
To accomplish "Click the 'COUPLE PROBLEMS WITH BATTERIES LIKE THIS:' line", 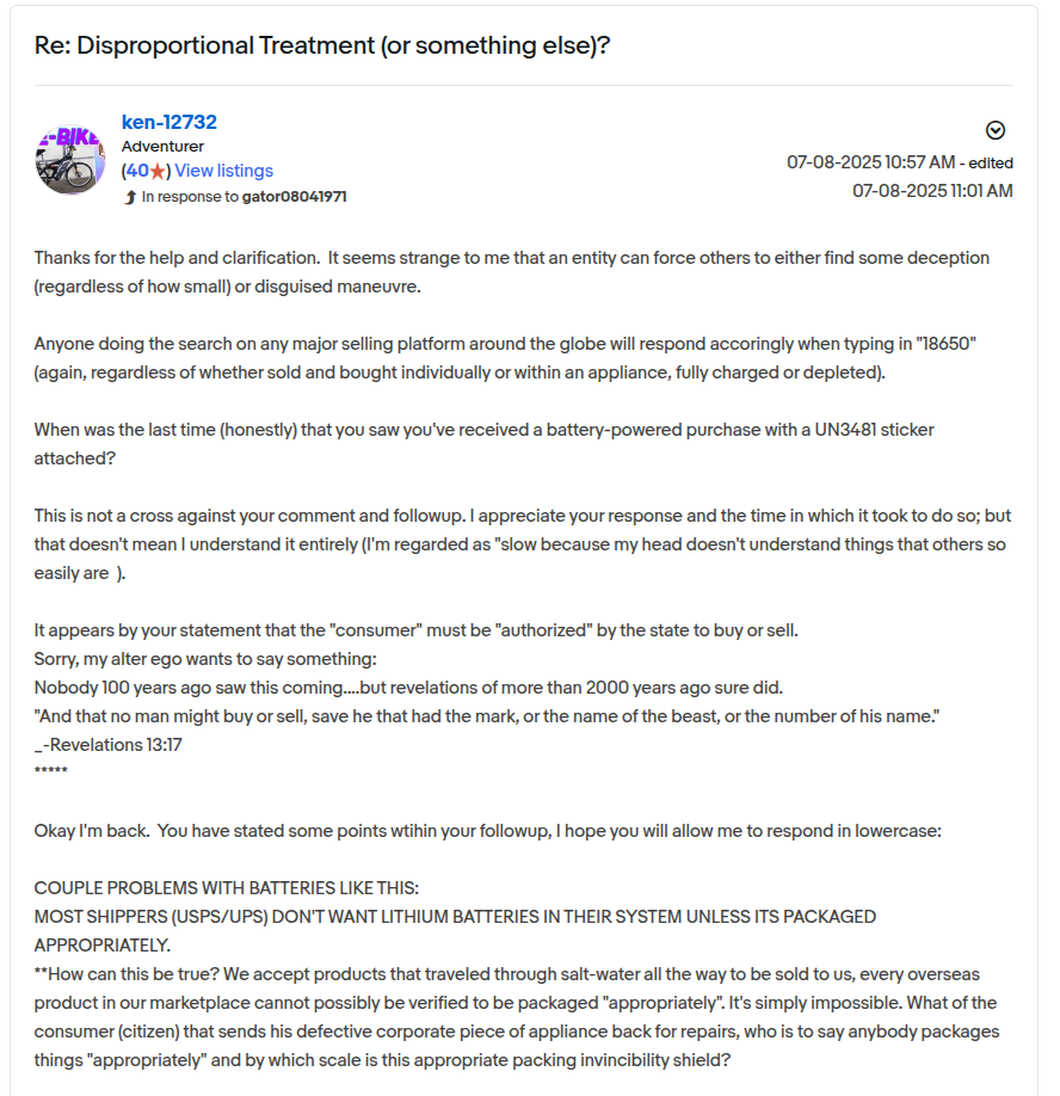I will click(x=227, y=888).
